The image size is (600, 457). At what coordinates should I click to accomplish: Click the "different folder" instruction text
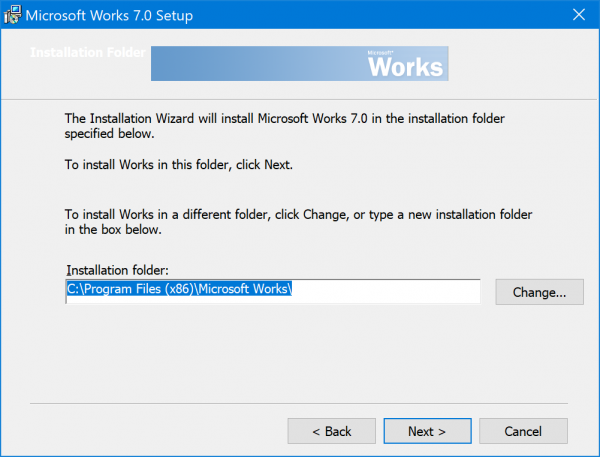click(x=298, y=222)
